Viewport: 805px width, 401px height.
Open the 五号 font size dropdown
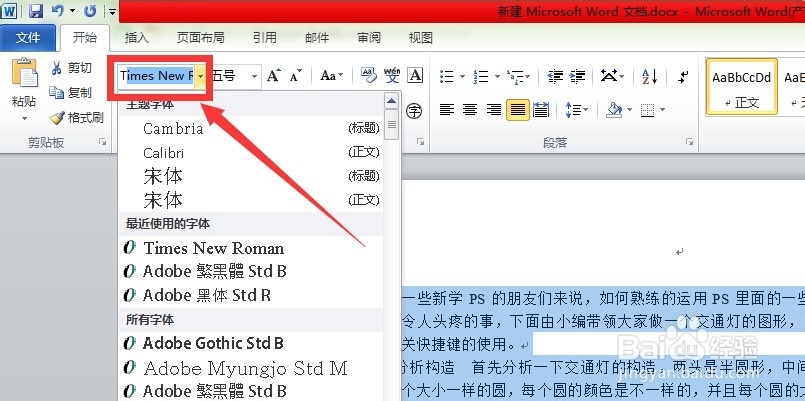point(254,77)
